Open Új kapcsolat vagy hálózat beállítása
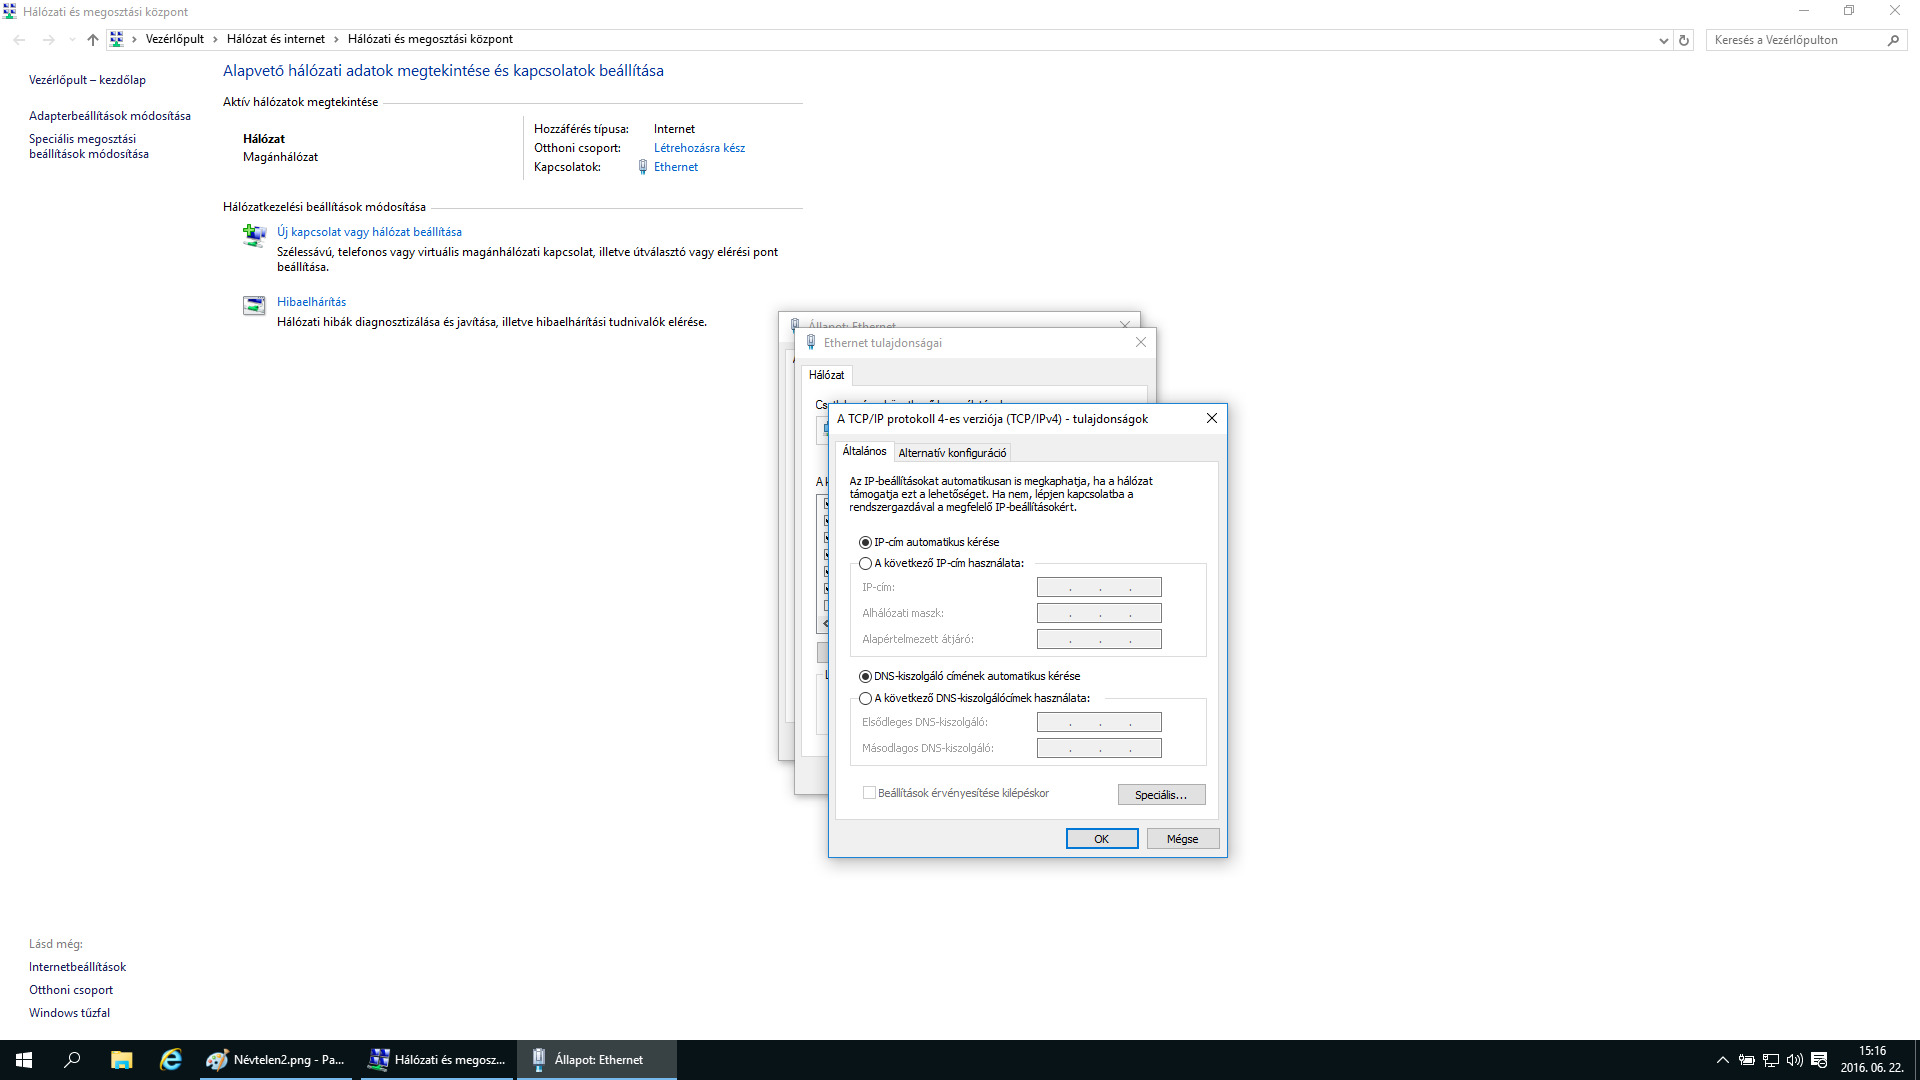Screen dimensions: 1920x1080 click(x=369, y=232)
